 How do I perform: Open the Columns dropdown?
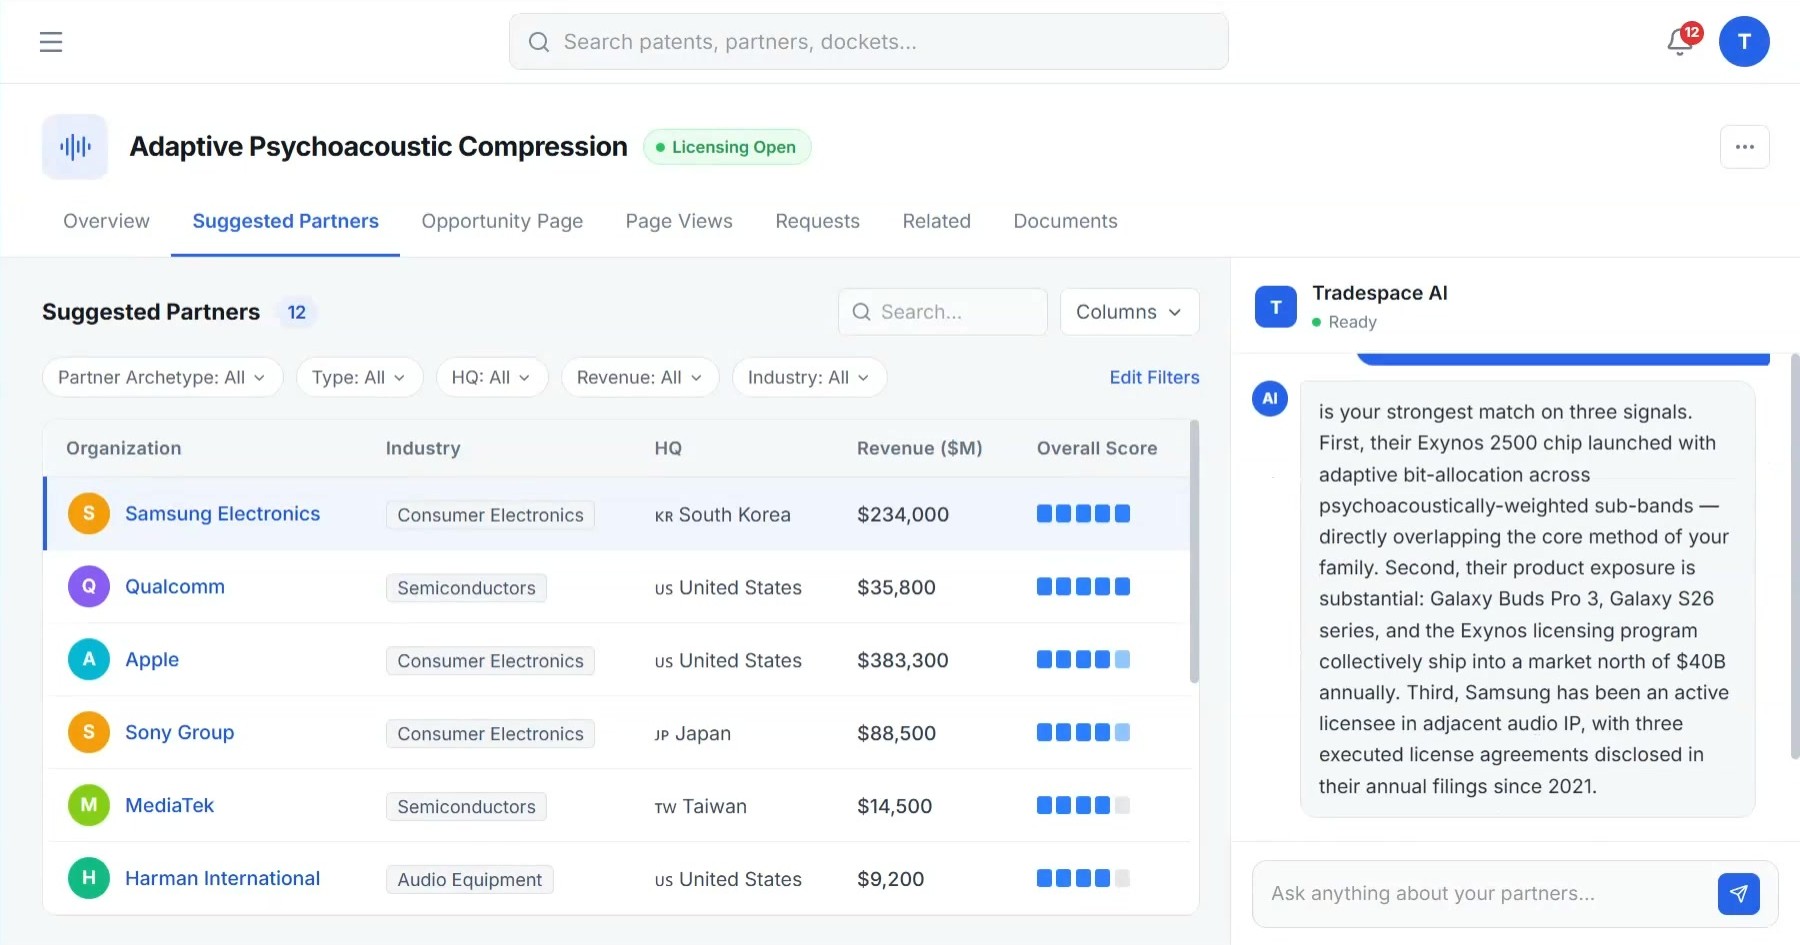1129,312
